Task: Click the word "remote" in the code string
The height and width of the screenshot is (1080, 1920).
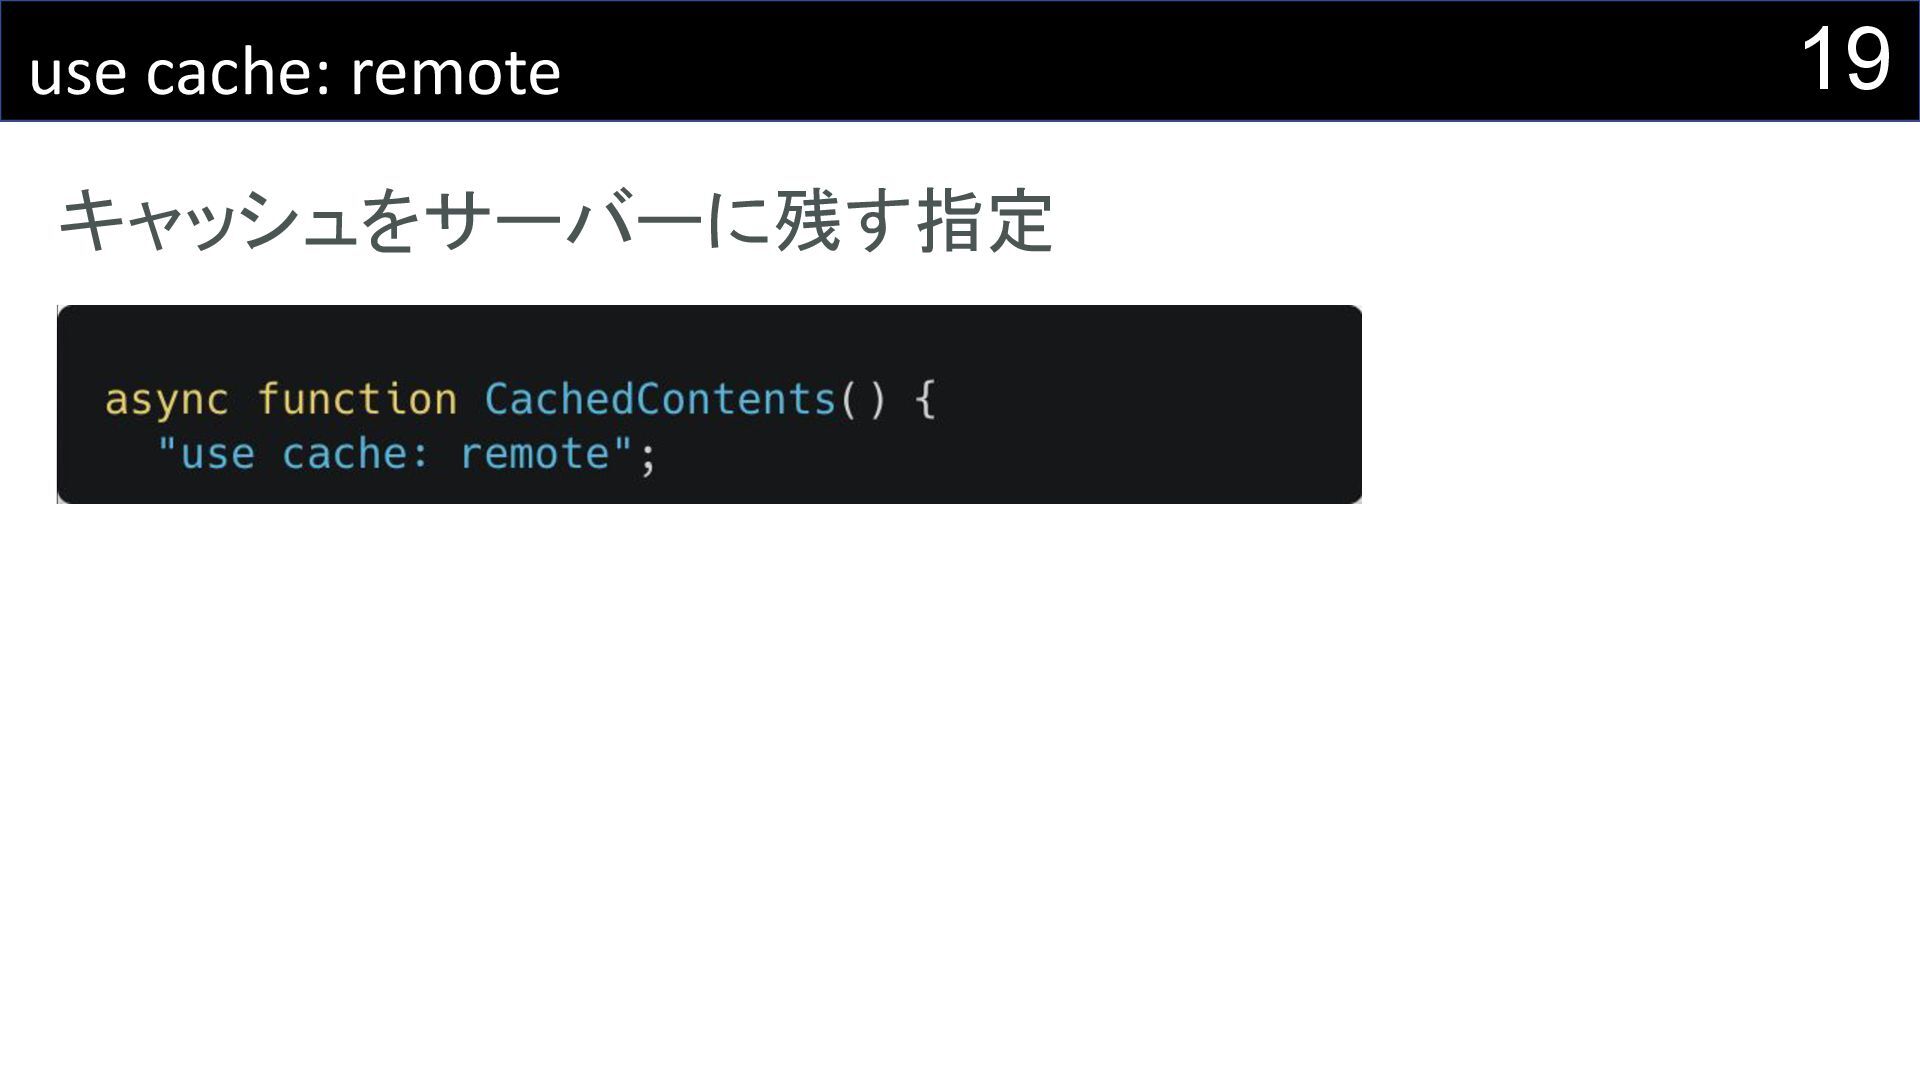Action: 535,454
